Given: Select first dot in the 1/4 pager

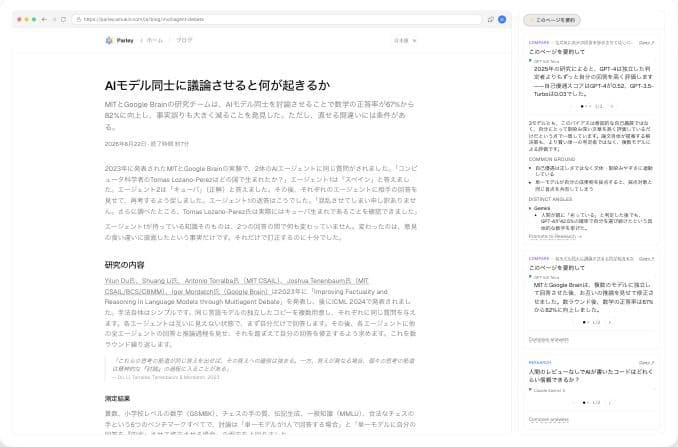Looking at the screenshot, I should tap(582, 106).
